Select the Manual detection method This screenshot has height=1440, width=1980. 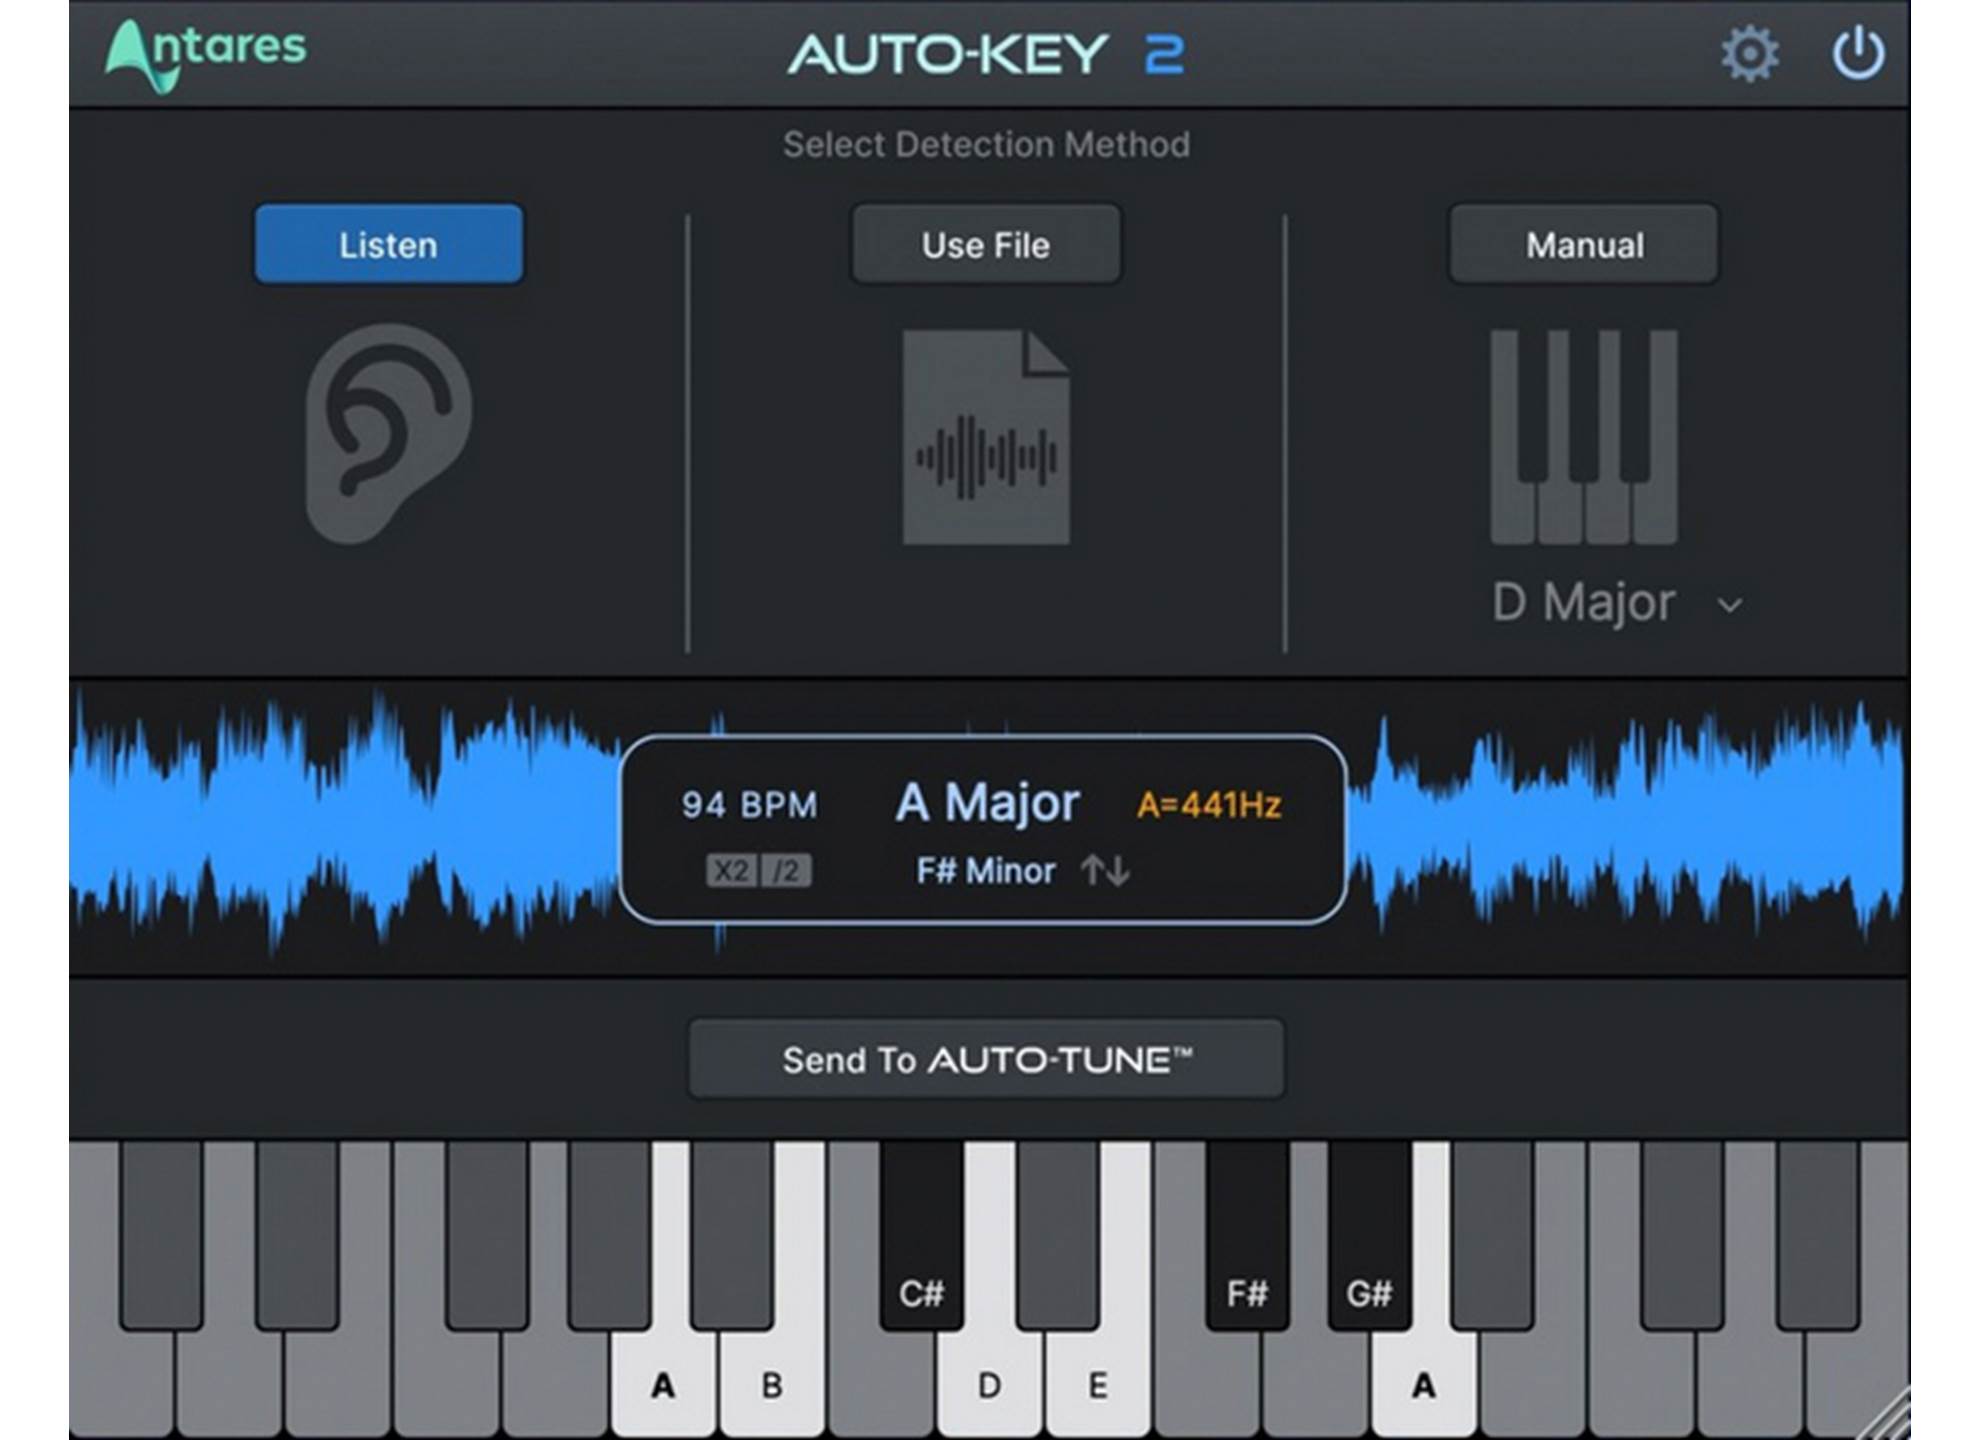1584,245
